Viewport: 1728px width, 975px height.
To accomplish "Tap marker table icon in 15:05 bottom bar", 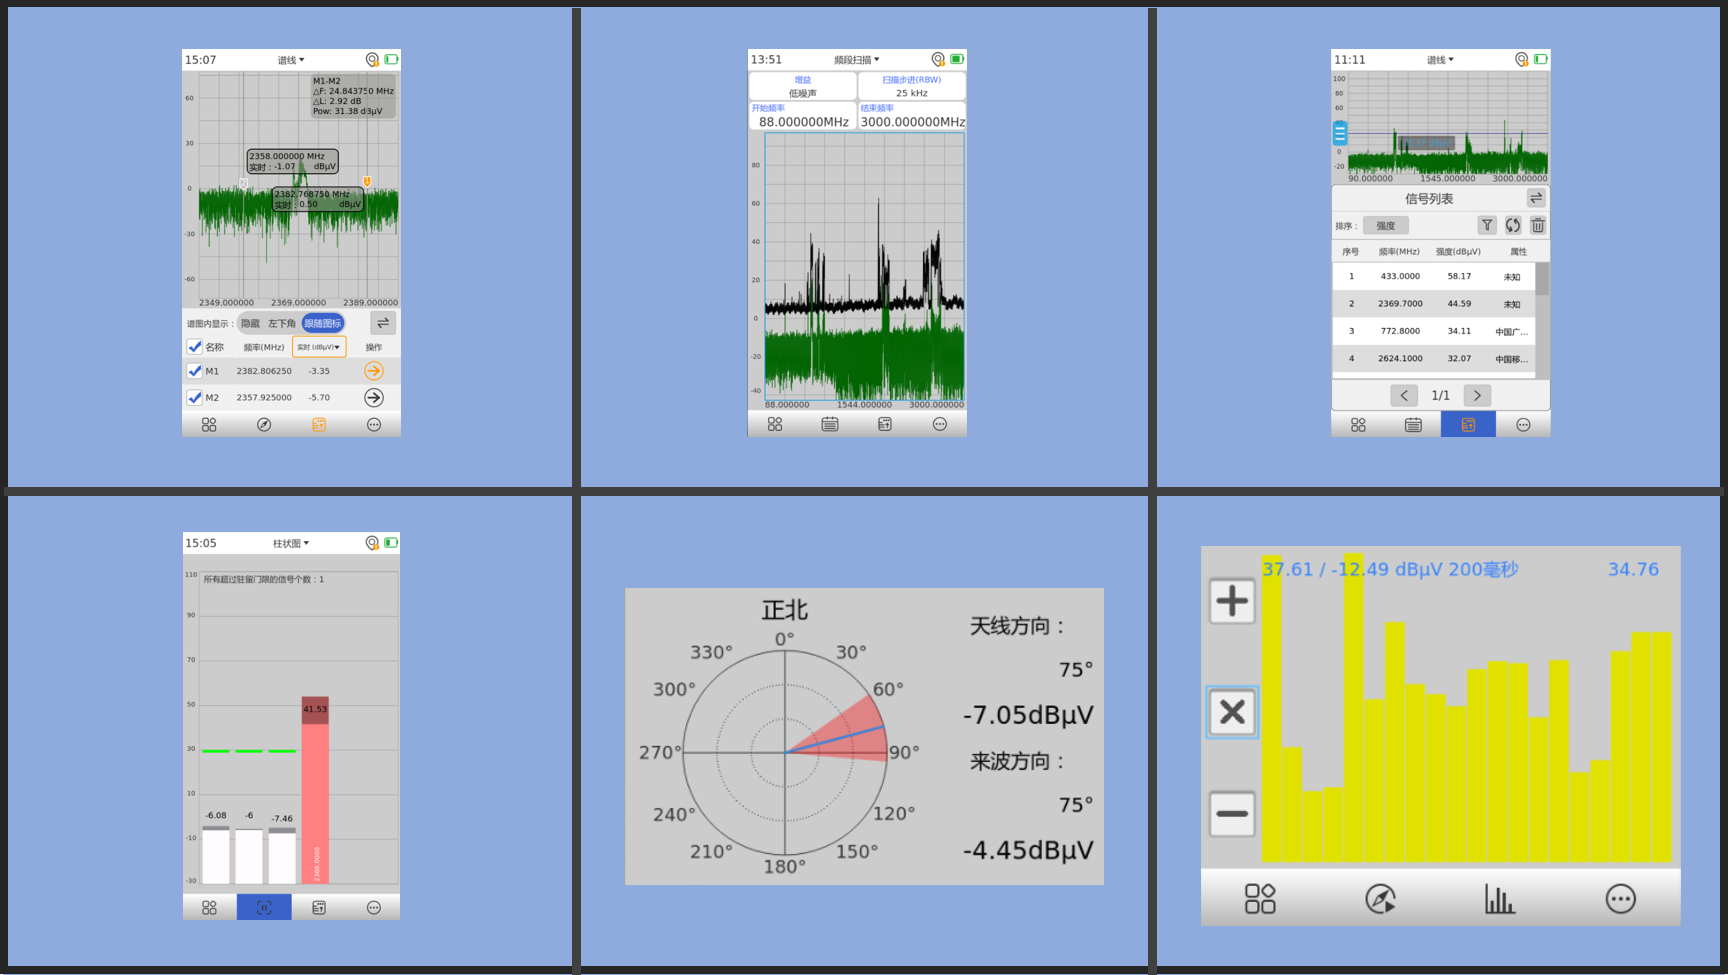I will [319, 908].
